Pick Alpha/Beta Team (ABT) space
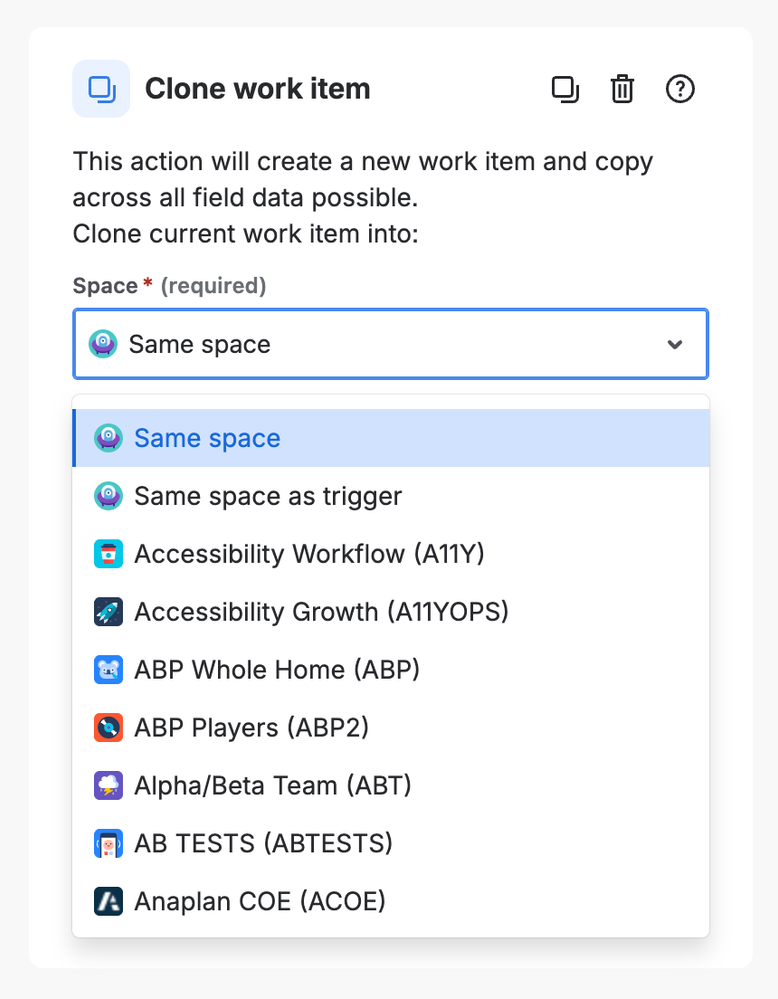The height and width of the screenshot is (999, 778). (391, 786)
